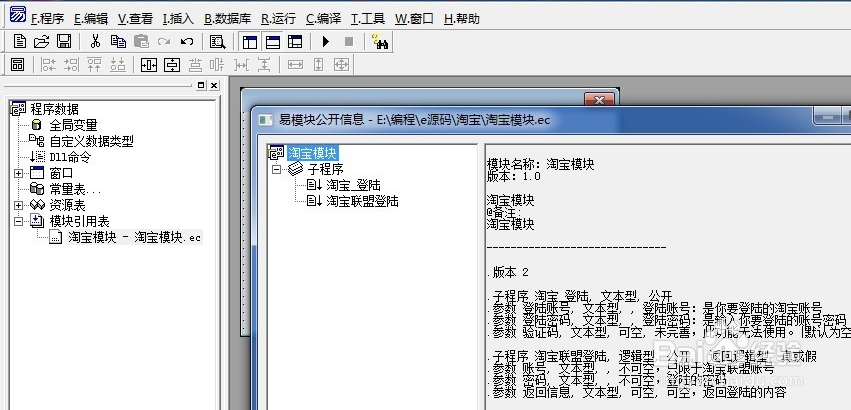851x410 pixels.
Task: Open the H.帮助 menu
Action: (x=462, y=18)
